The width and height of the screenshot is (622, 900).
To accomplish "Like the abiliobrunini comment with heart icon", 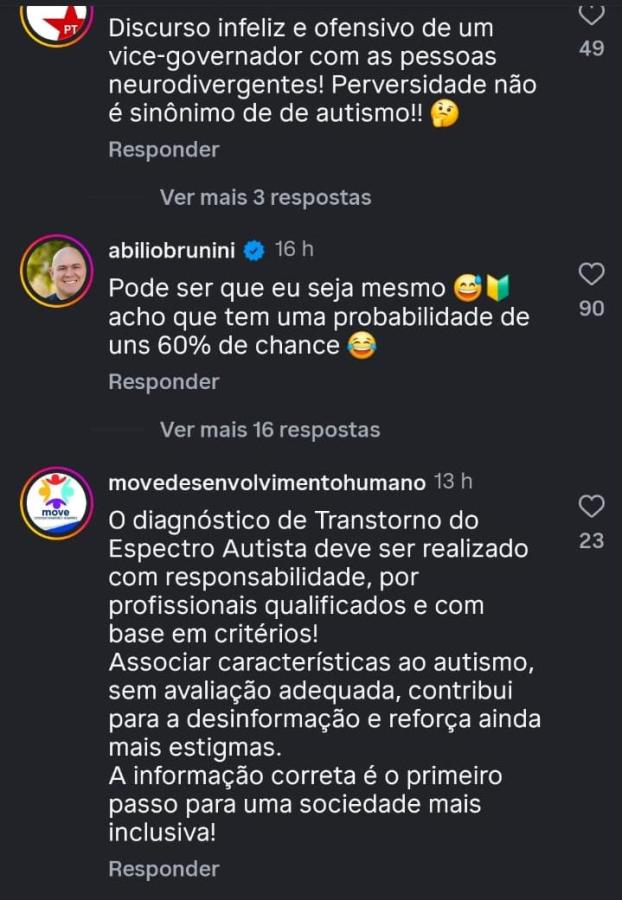I will point(592,274).
